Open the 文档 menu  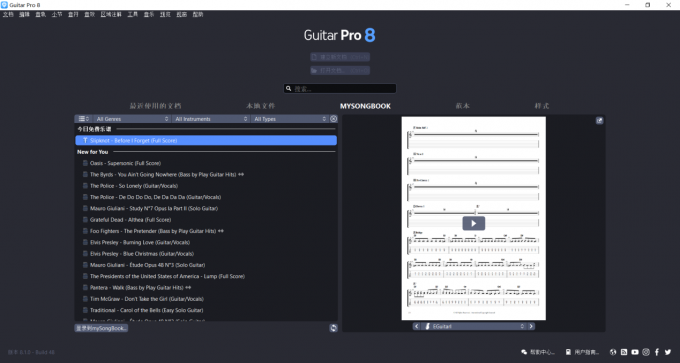pyautogui.click(x=8, y=14)
